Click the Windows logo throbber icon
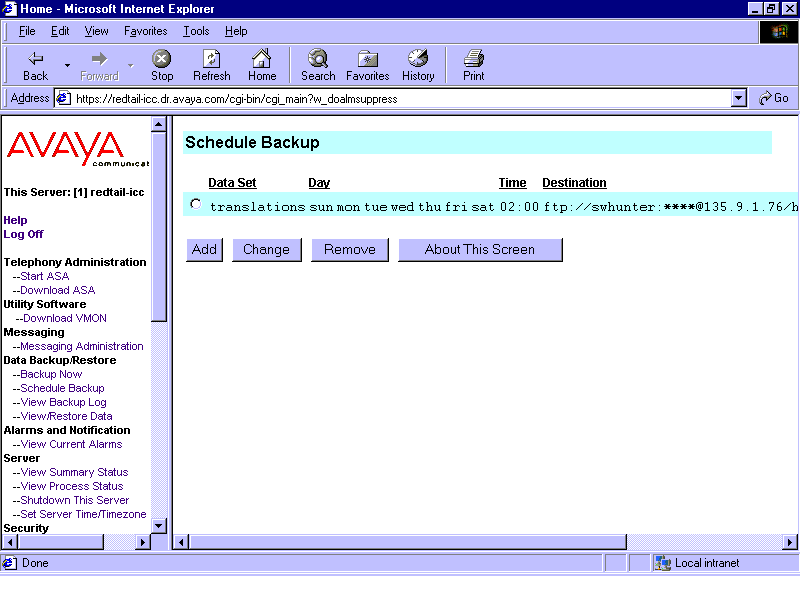800x600 pixels. click(779, 32)
